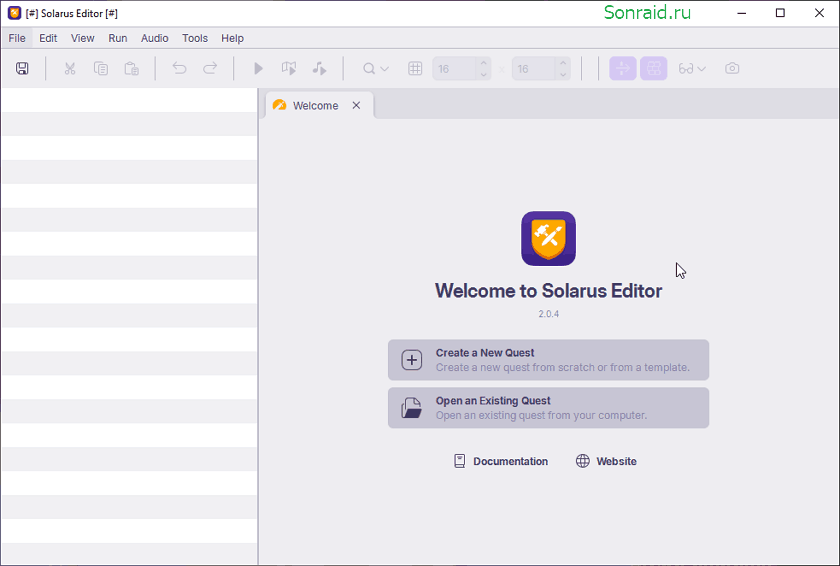Decrease grid width with down arrow
The width and height of the screenshot is (840, 566).
point(483,74)
